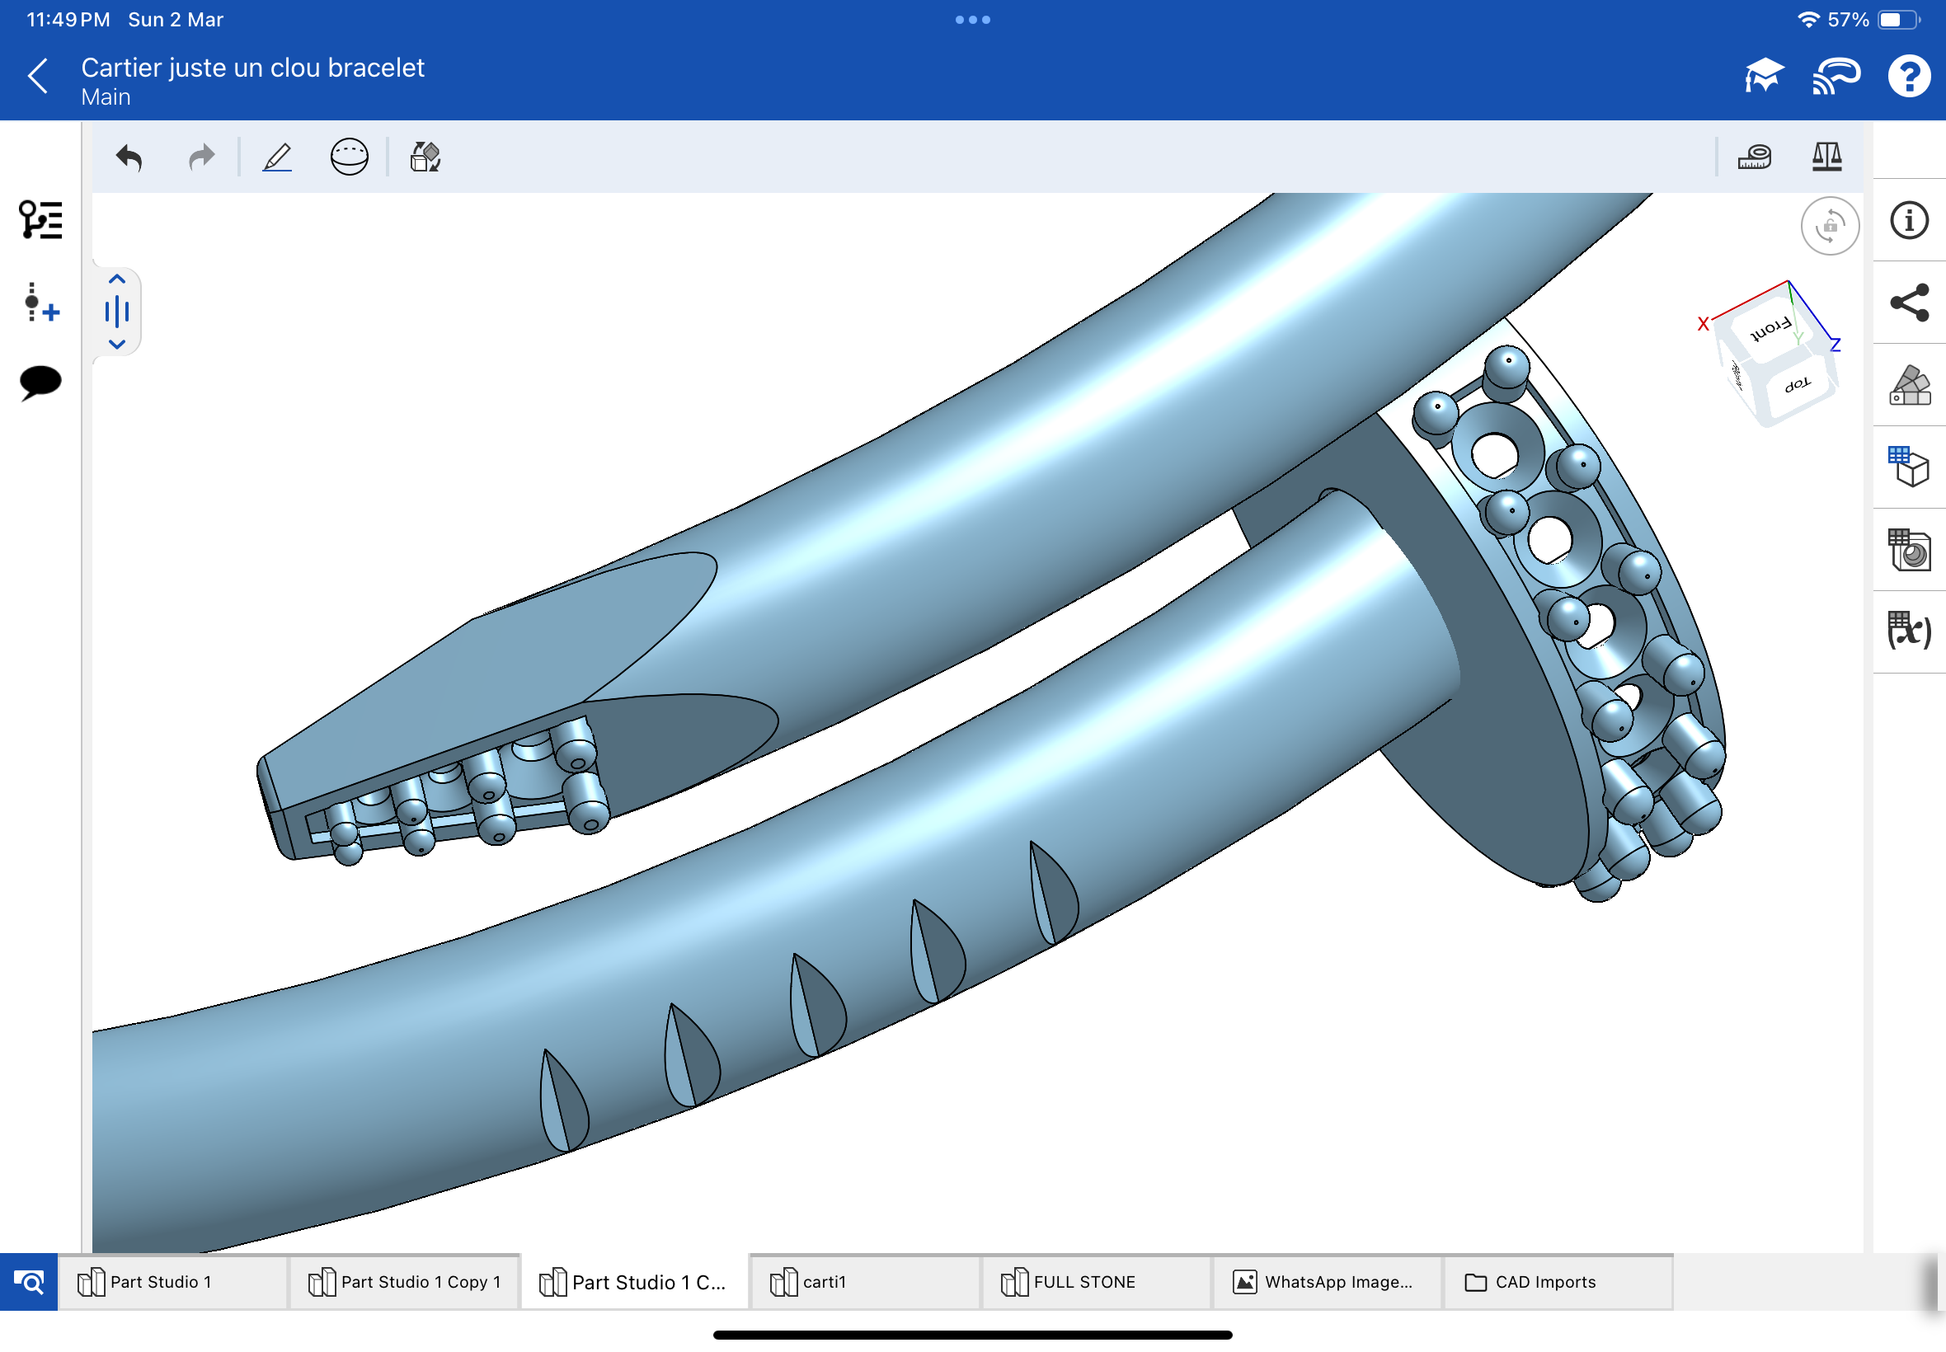Open the measure tool
Screen dimensions: 1946x1352
[x=1754, y=157]
